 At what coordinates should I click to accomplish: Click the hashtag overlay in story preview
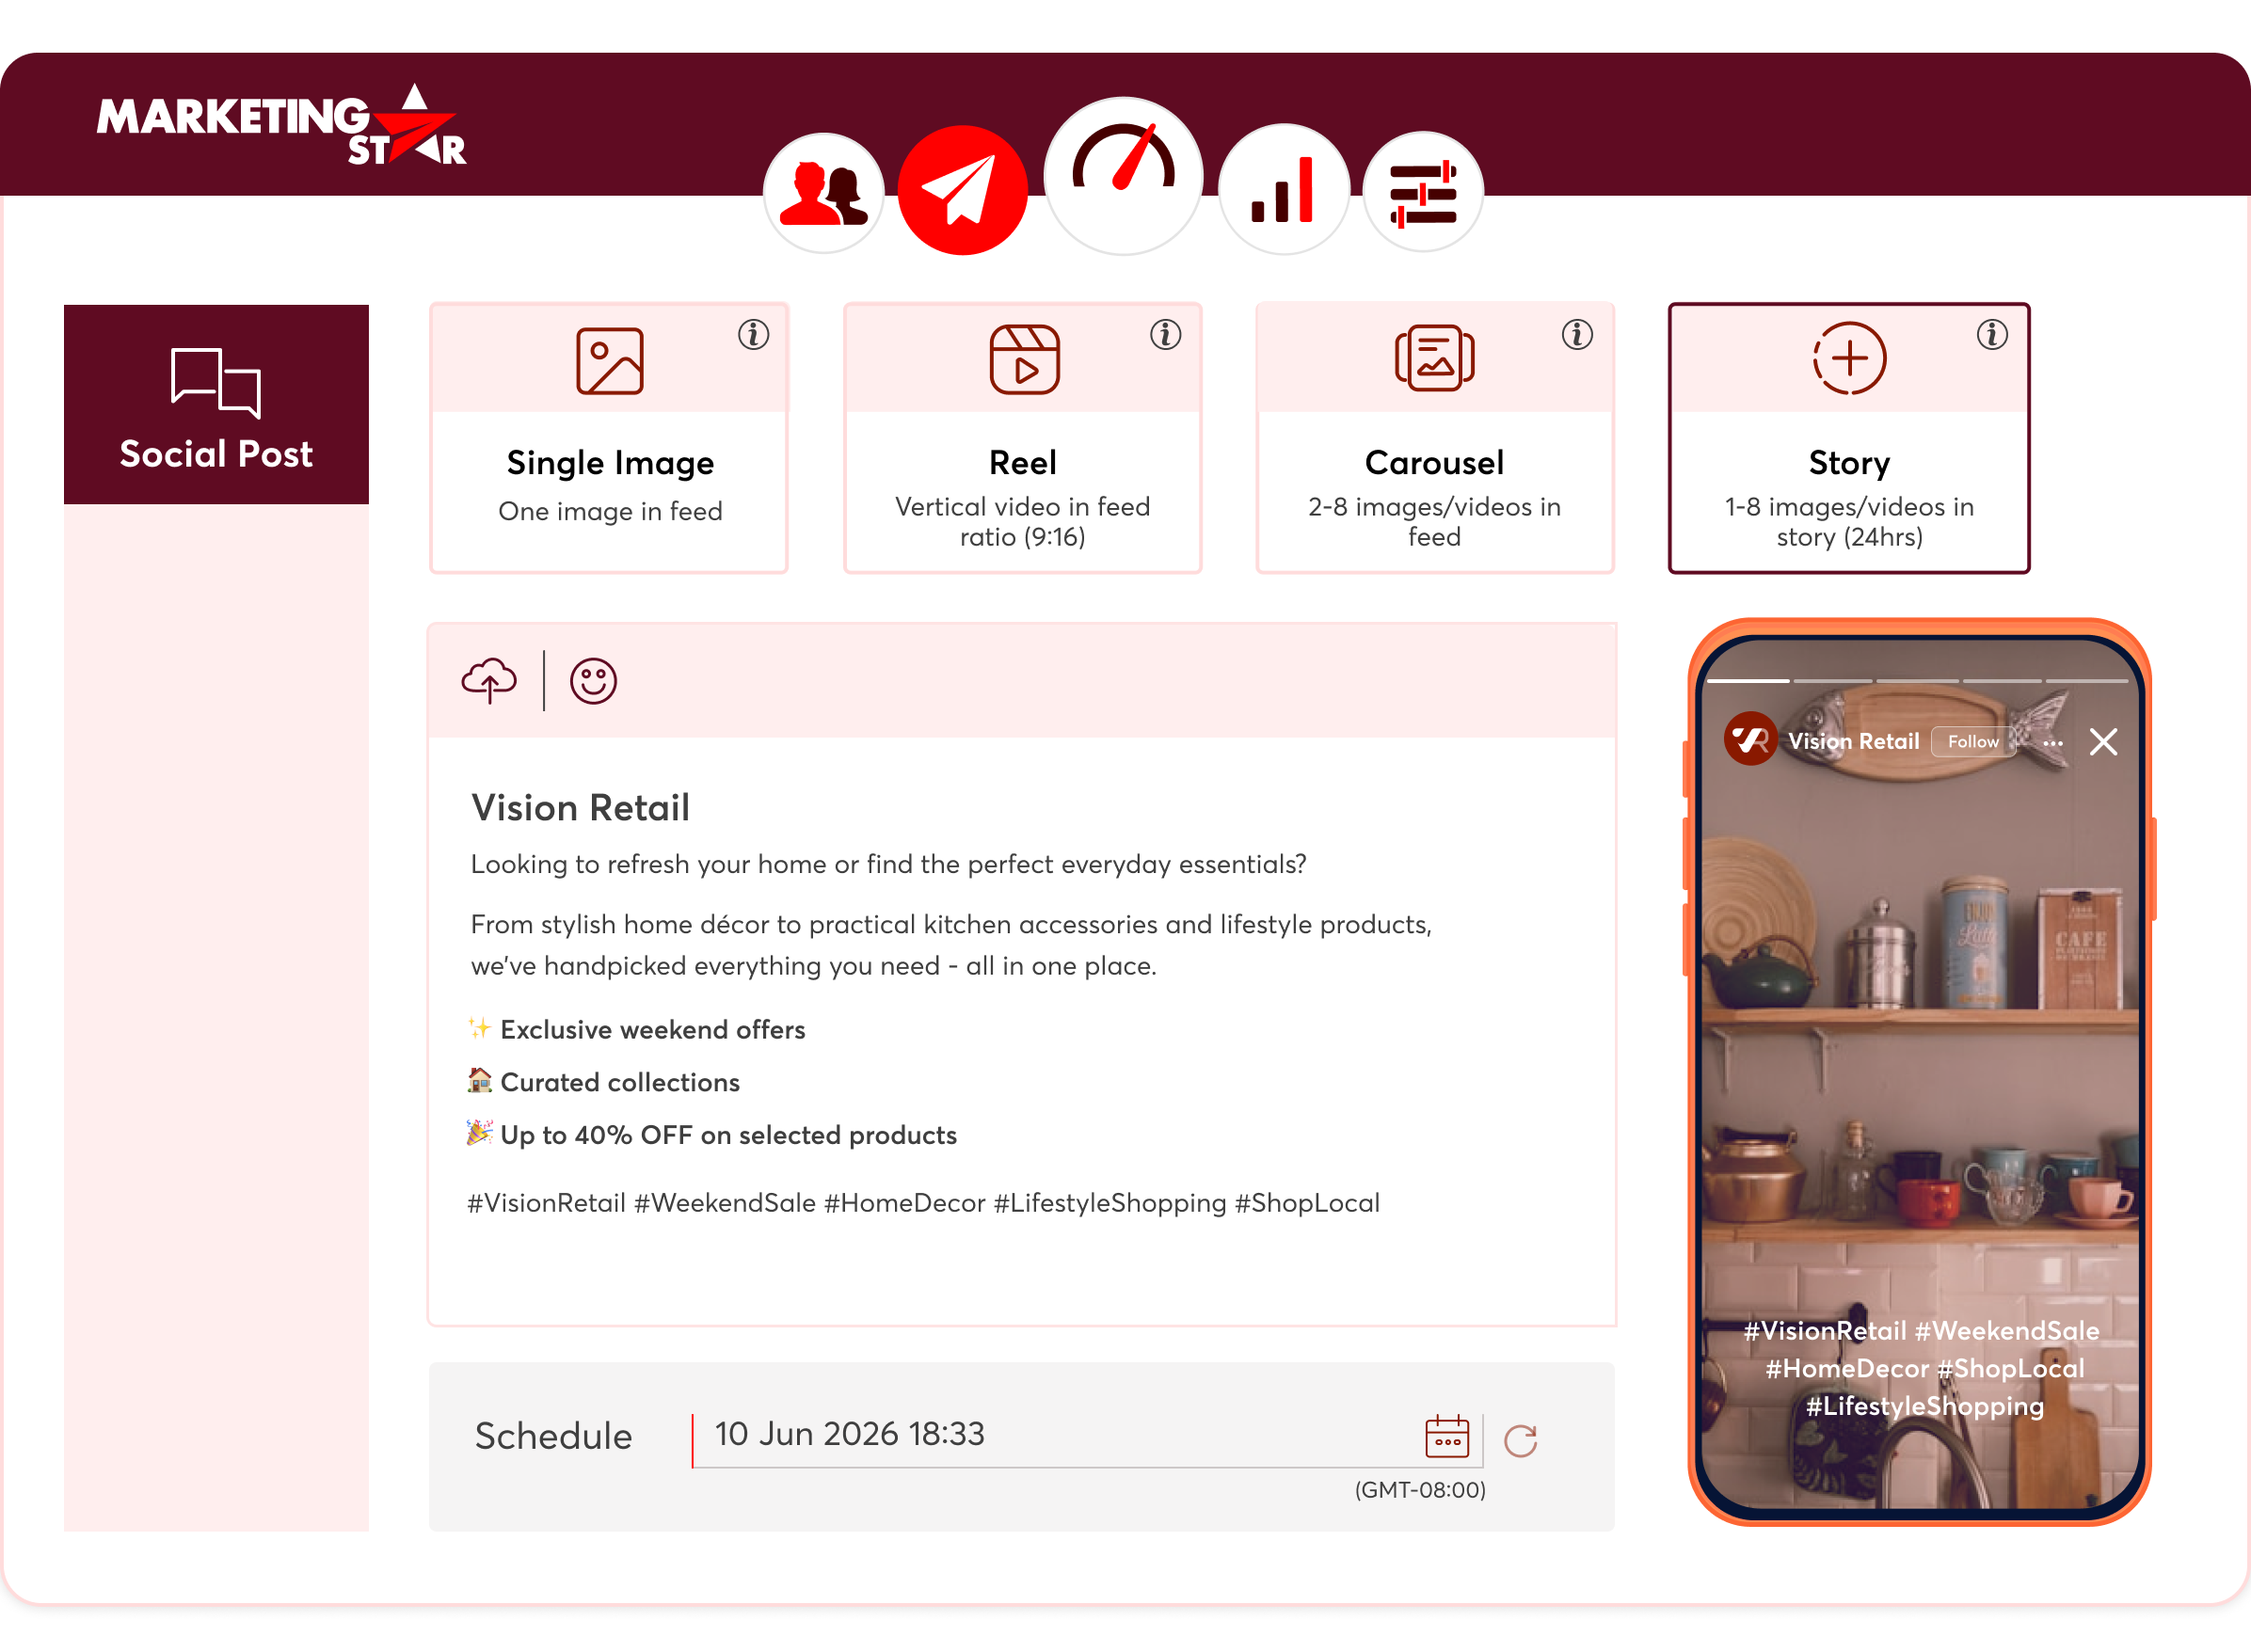(1921, 1368)
